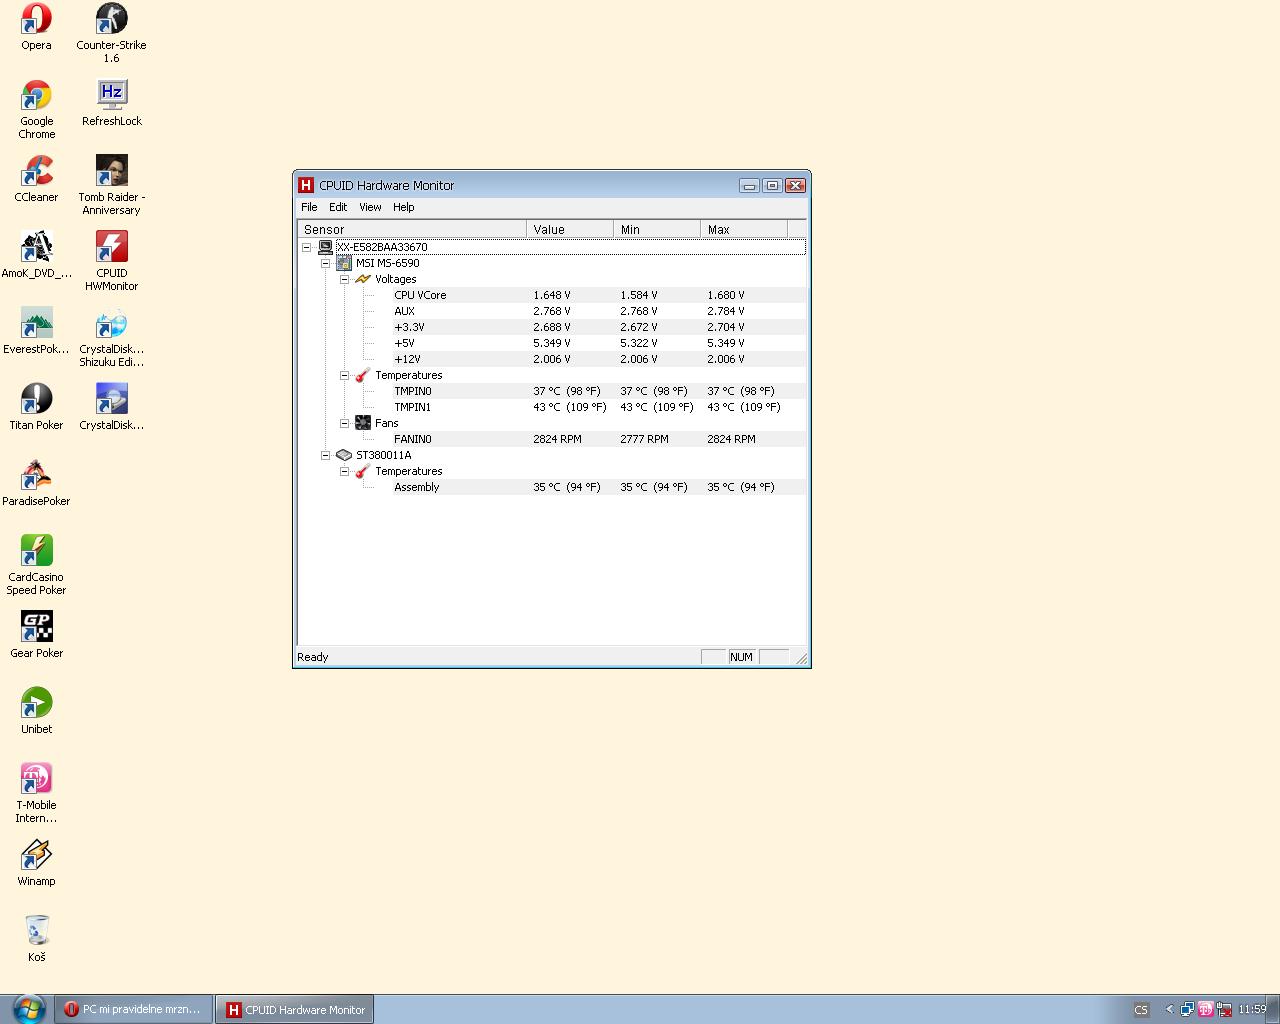Click the Min column header
1280x1024 pixels.
657,229
